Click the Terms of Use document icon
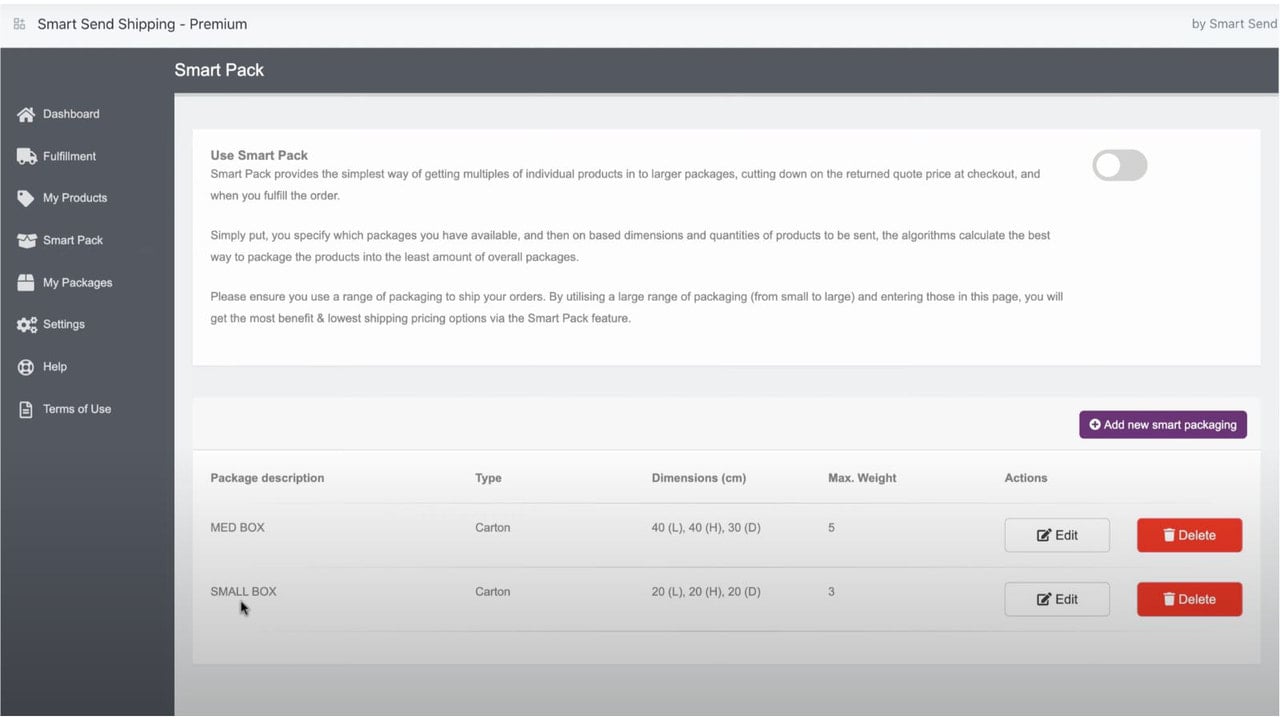1280x720 pixels. pos(26,409)
